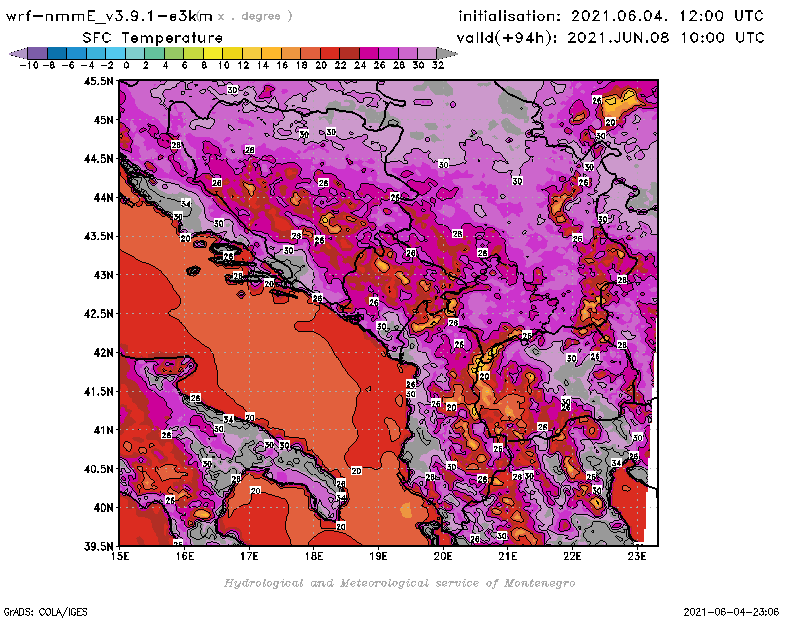Click the '45N' latitude axis label
The width and height of the screenshot is (800, 618).
point(103,120)
